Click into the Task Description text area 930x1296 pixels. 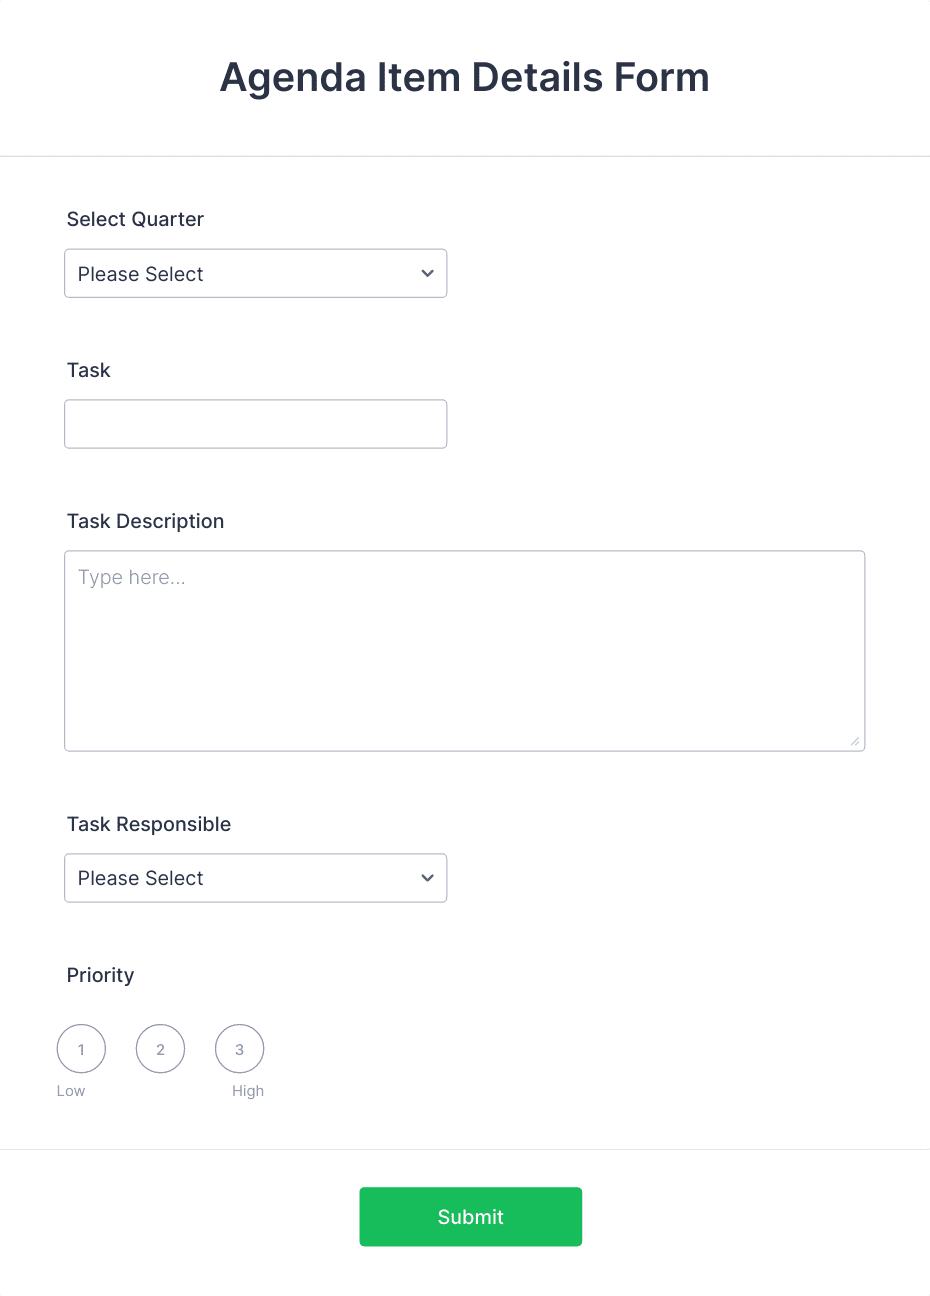point(464,651)
